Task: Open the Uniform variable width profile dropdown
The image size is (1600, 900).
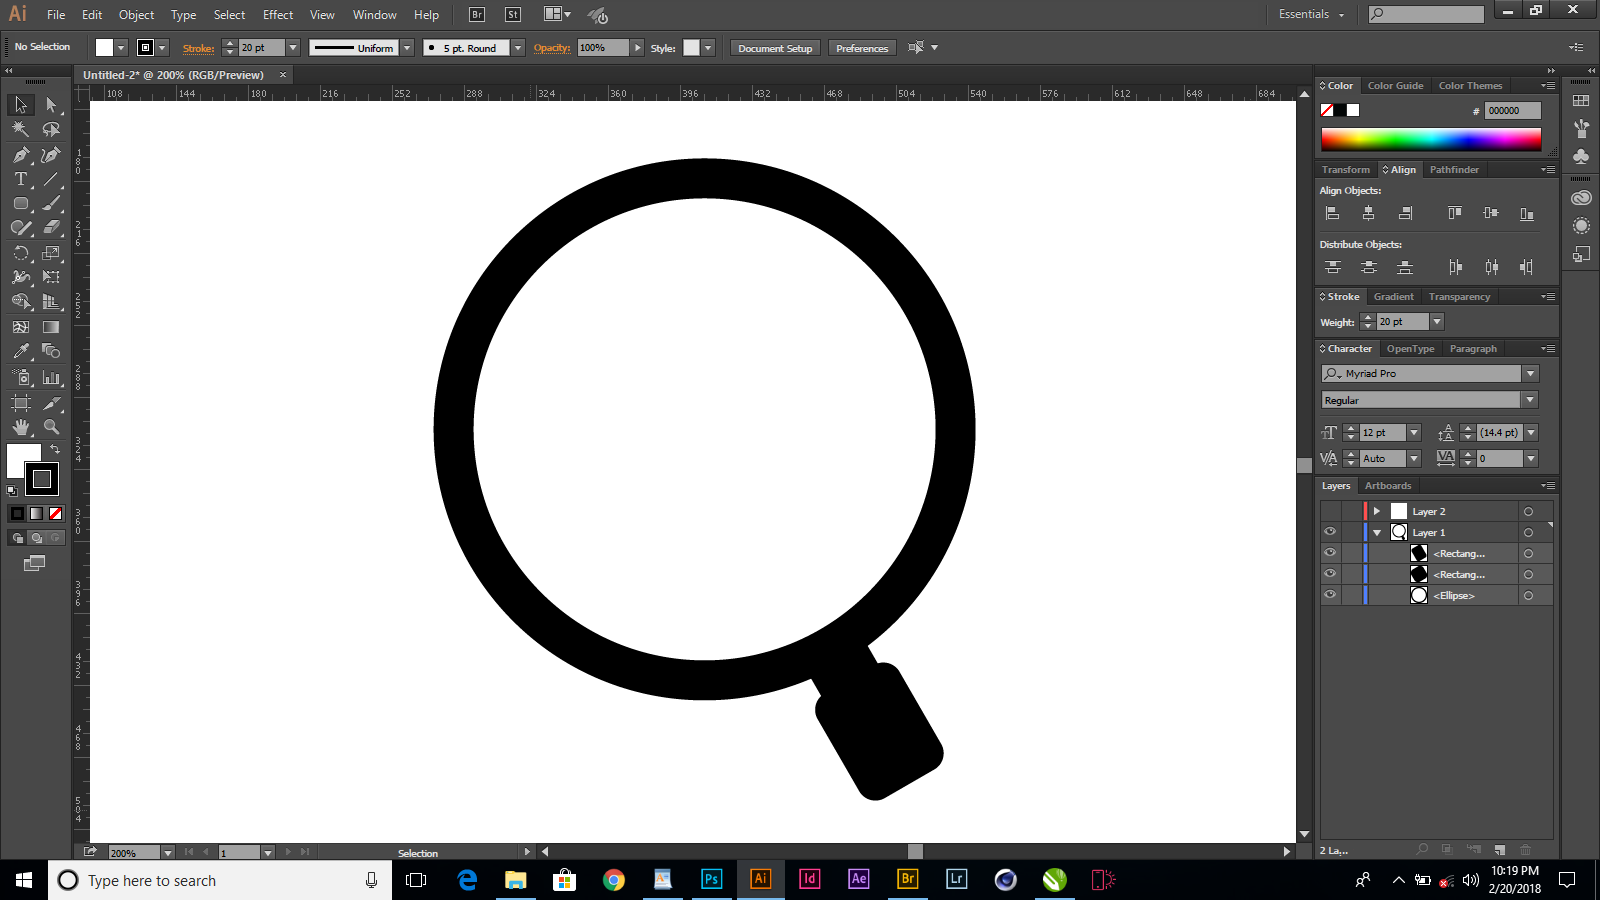Action: (x=407, y=47)
